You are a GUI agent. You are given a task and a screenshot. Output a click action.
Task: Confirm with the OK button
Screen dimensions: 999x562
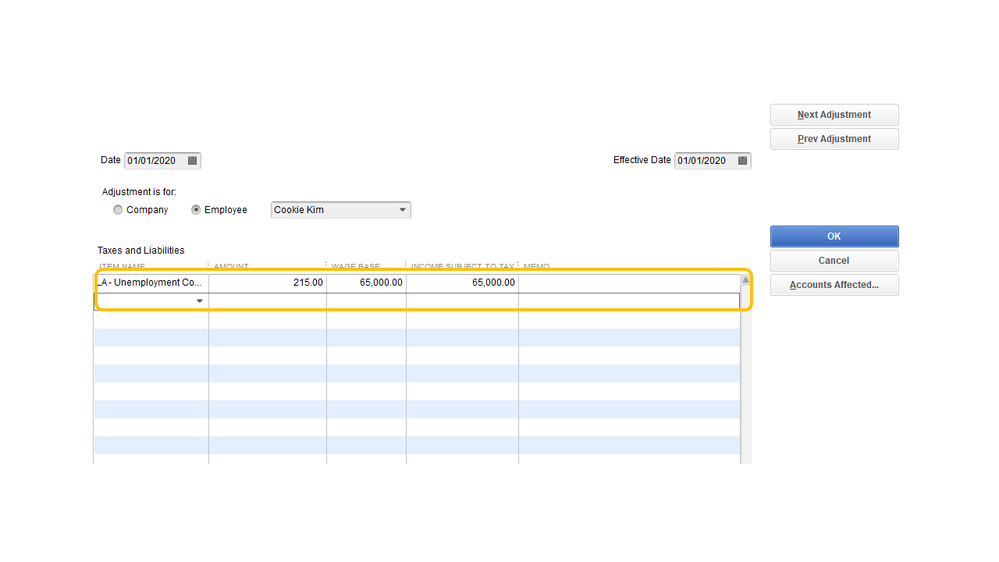(x=834, y=236)
